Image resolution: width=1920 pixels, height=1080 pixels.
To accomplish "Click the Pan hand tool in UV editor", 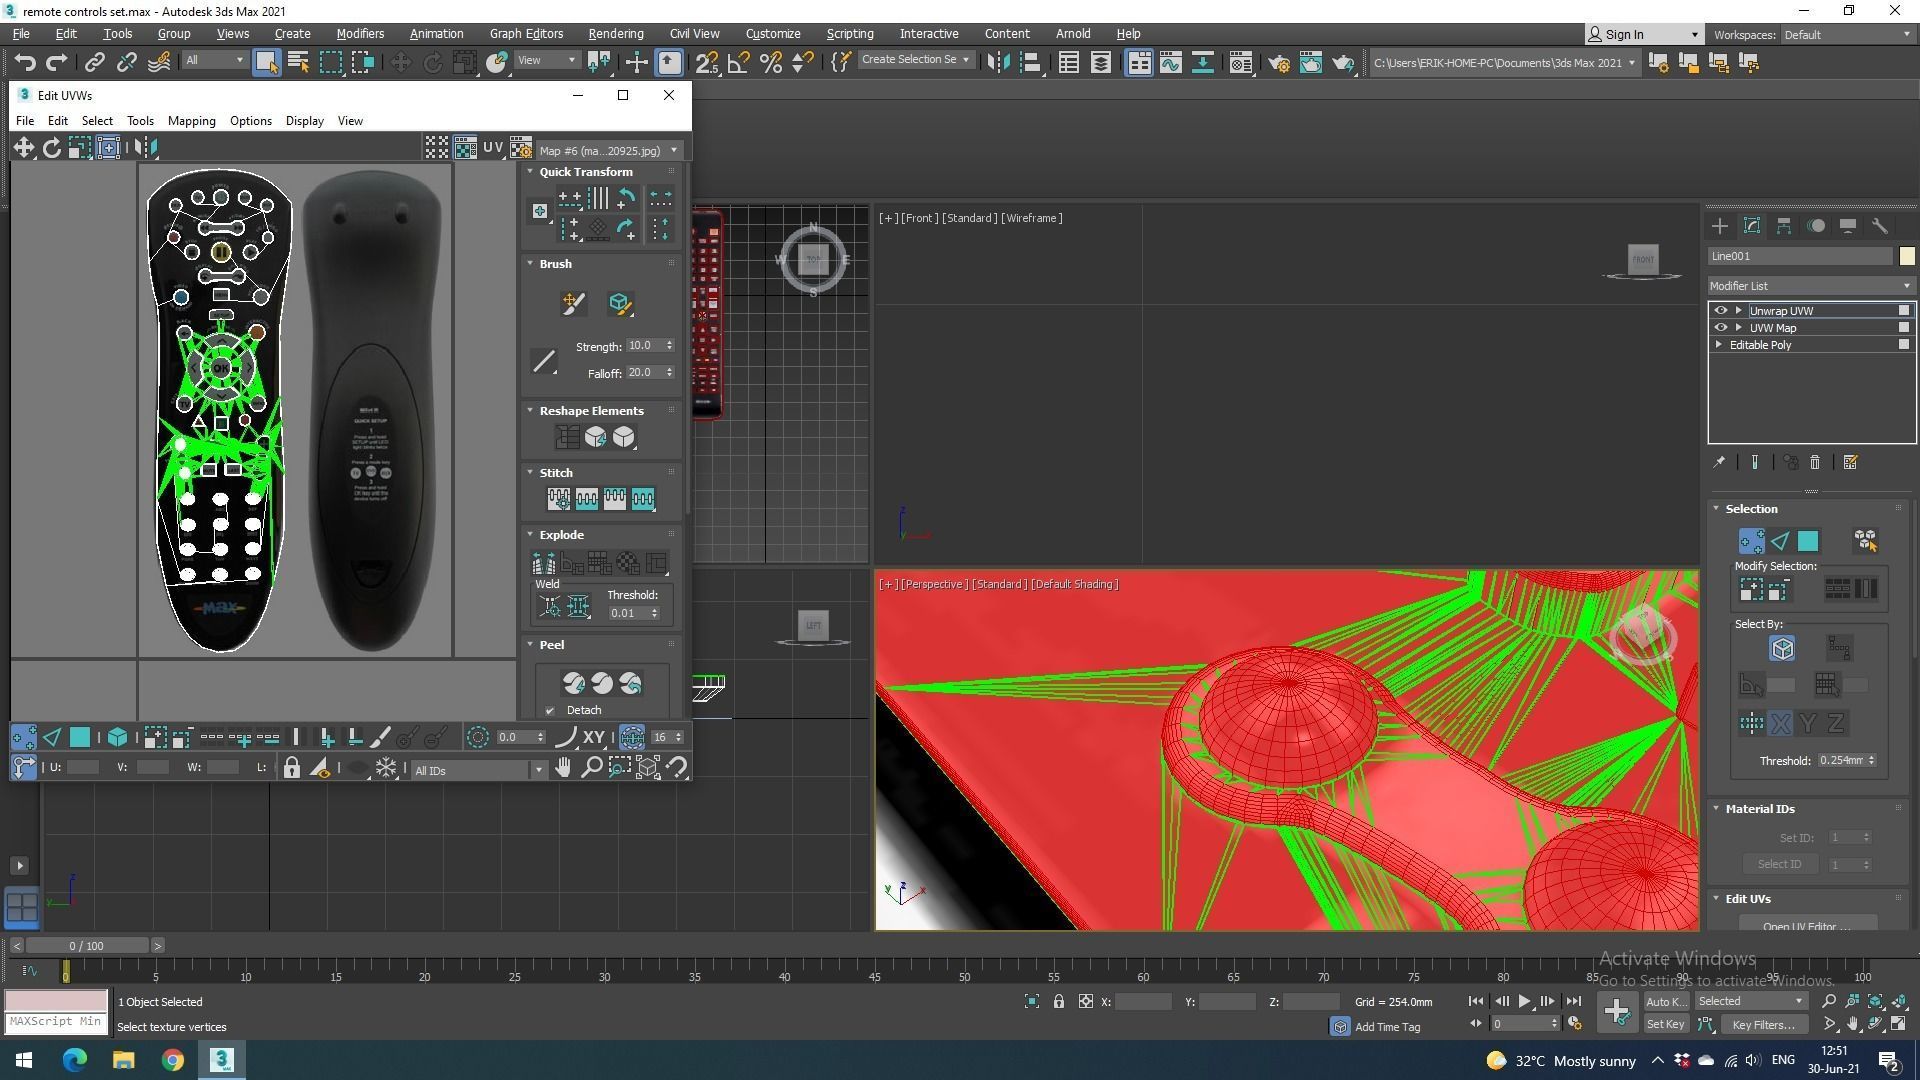I will (563, 768).
